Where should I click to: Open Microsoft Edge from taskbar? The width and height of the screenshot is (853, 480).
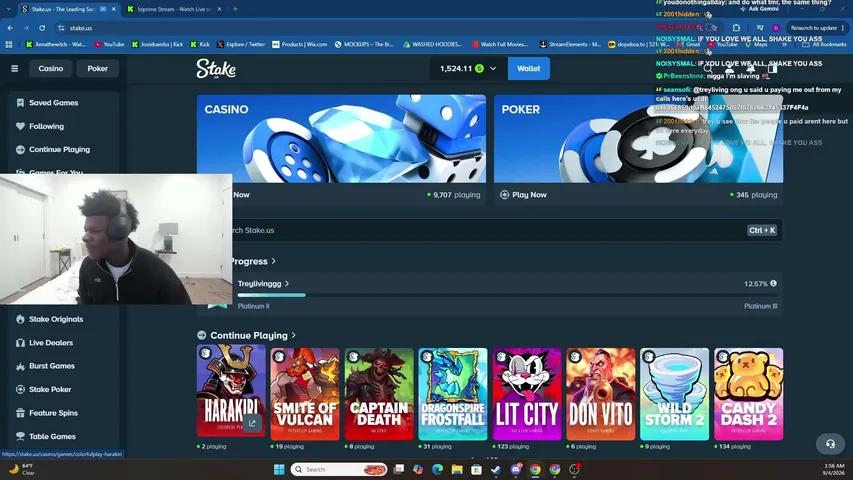tap(437, 469)
